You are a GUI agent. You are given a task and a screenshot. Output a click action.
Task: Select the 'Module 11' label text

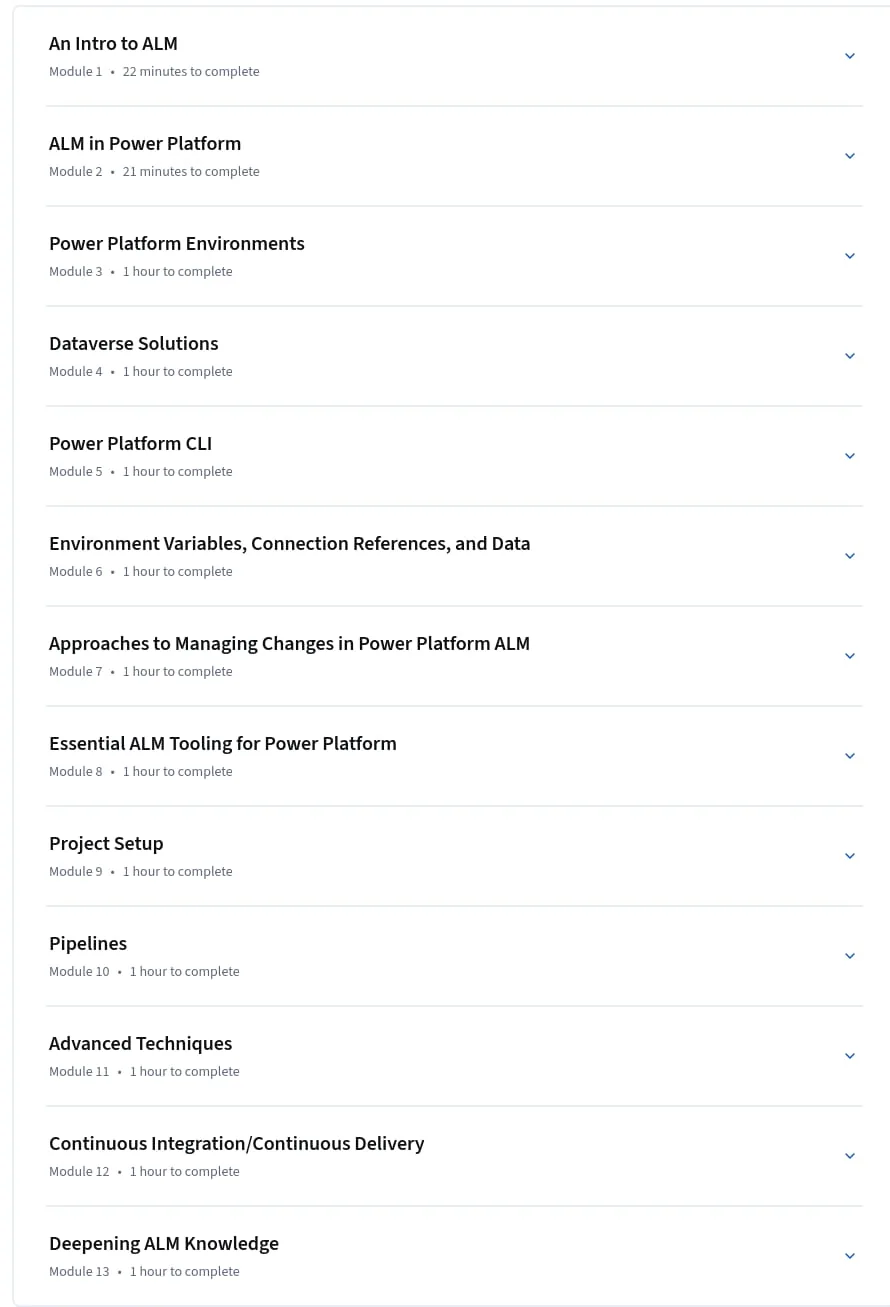[x=79, y=1072]
